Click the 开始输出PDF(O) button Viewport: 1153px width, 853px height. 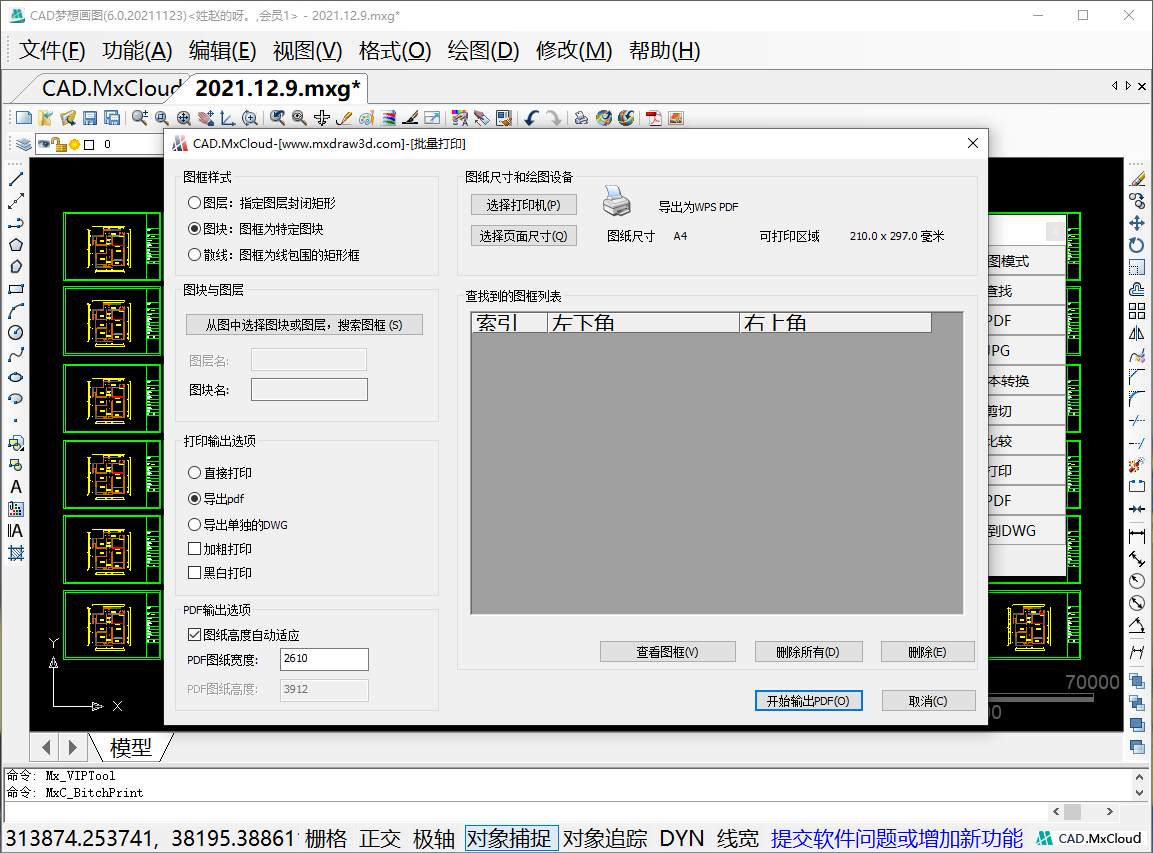point(808,701)
